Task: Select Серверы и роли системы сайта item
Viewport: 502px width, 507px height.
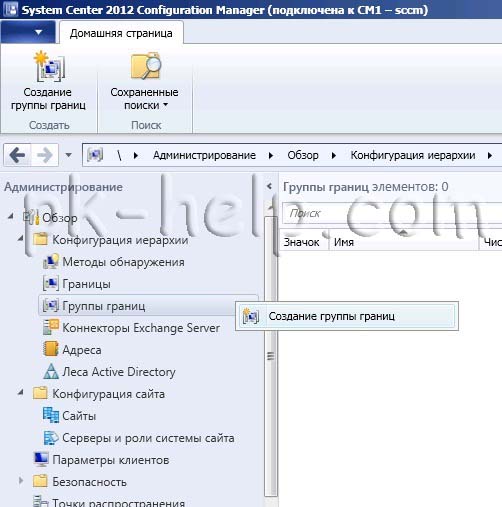Action: (x=148, y=438)
